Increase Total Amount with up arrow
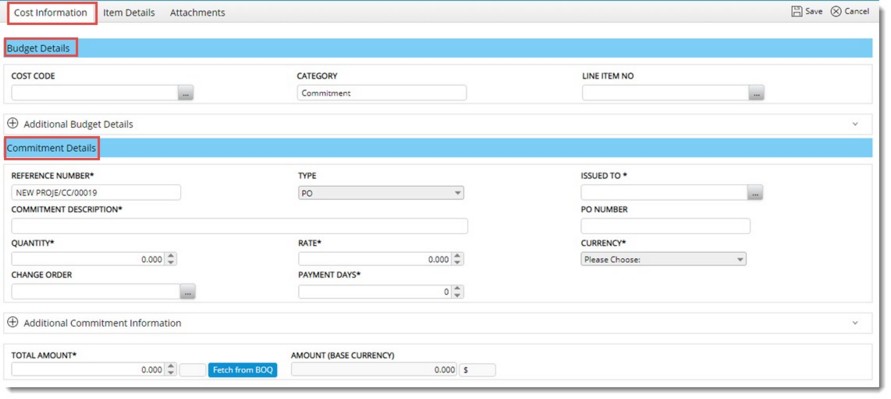This screenshot has width=891, height=399. [171, 367]
